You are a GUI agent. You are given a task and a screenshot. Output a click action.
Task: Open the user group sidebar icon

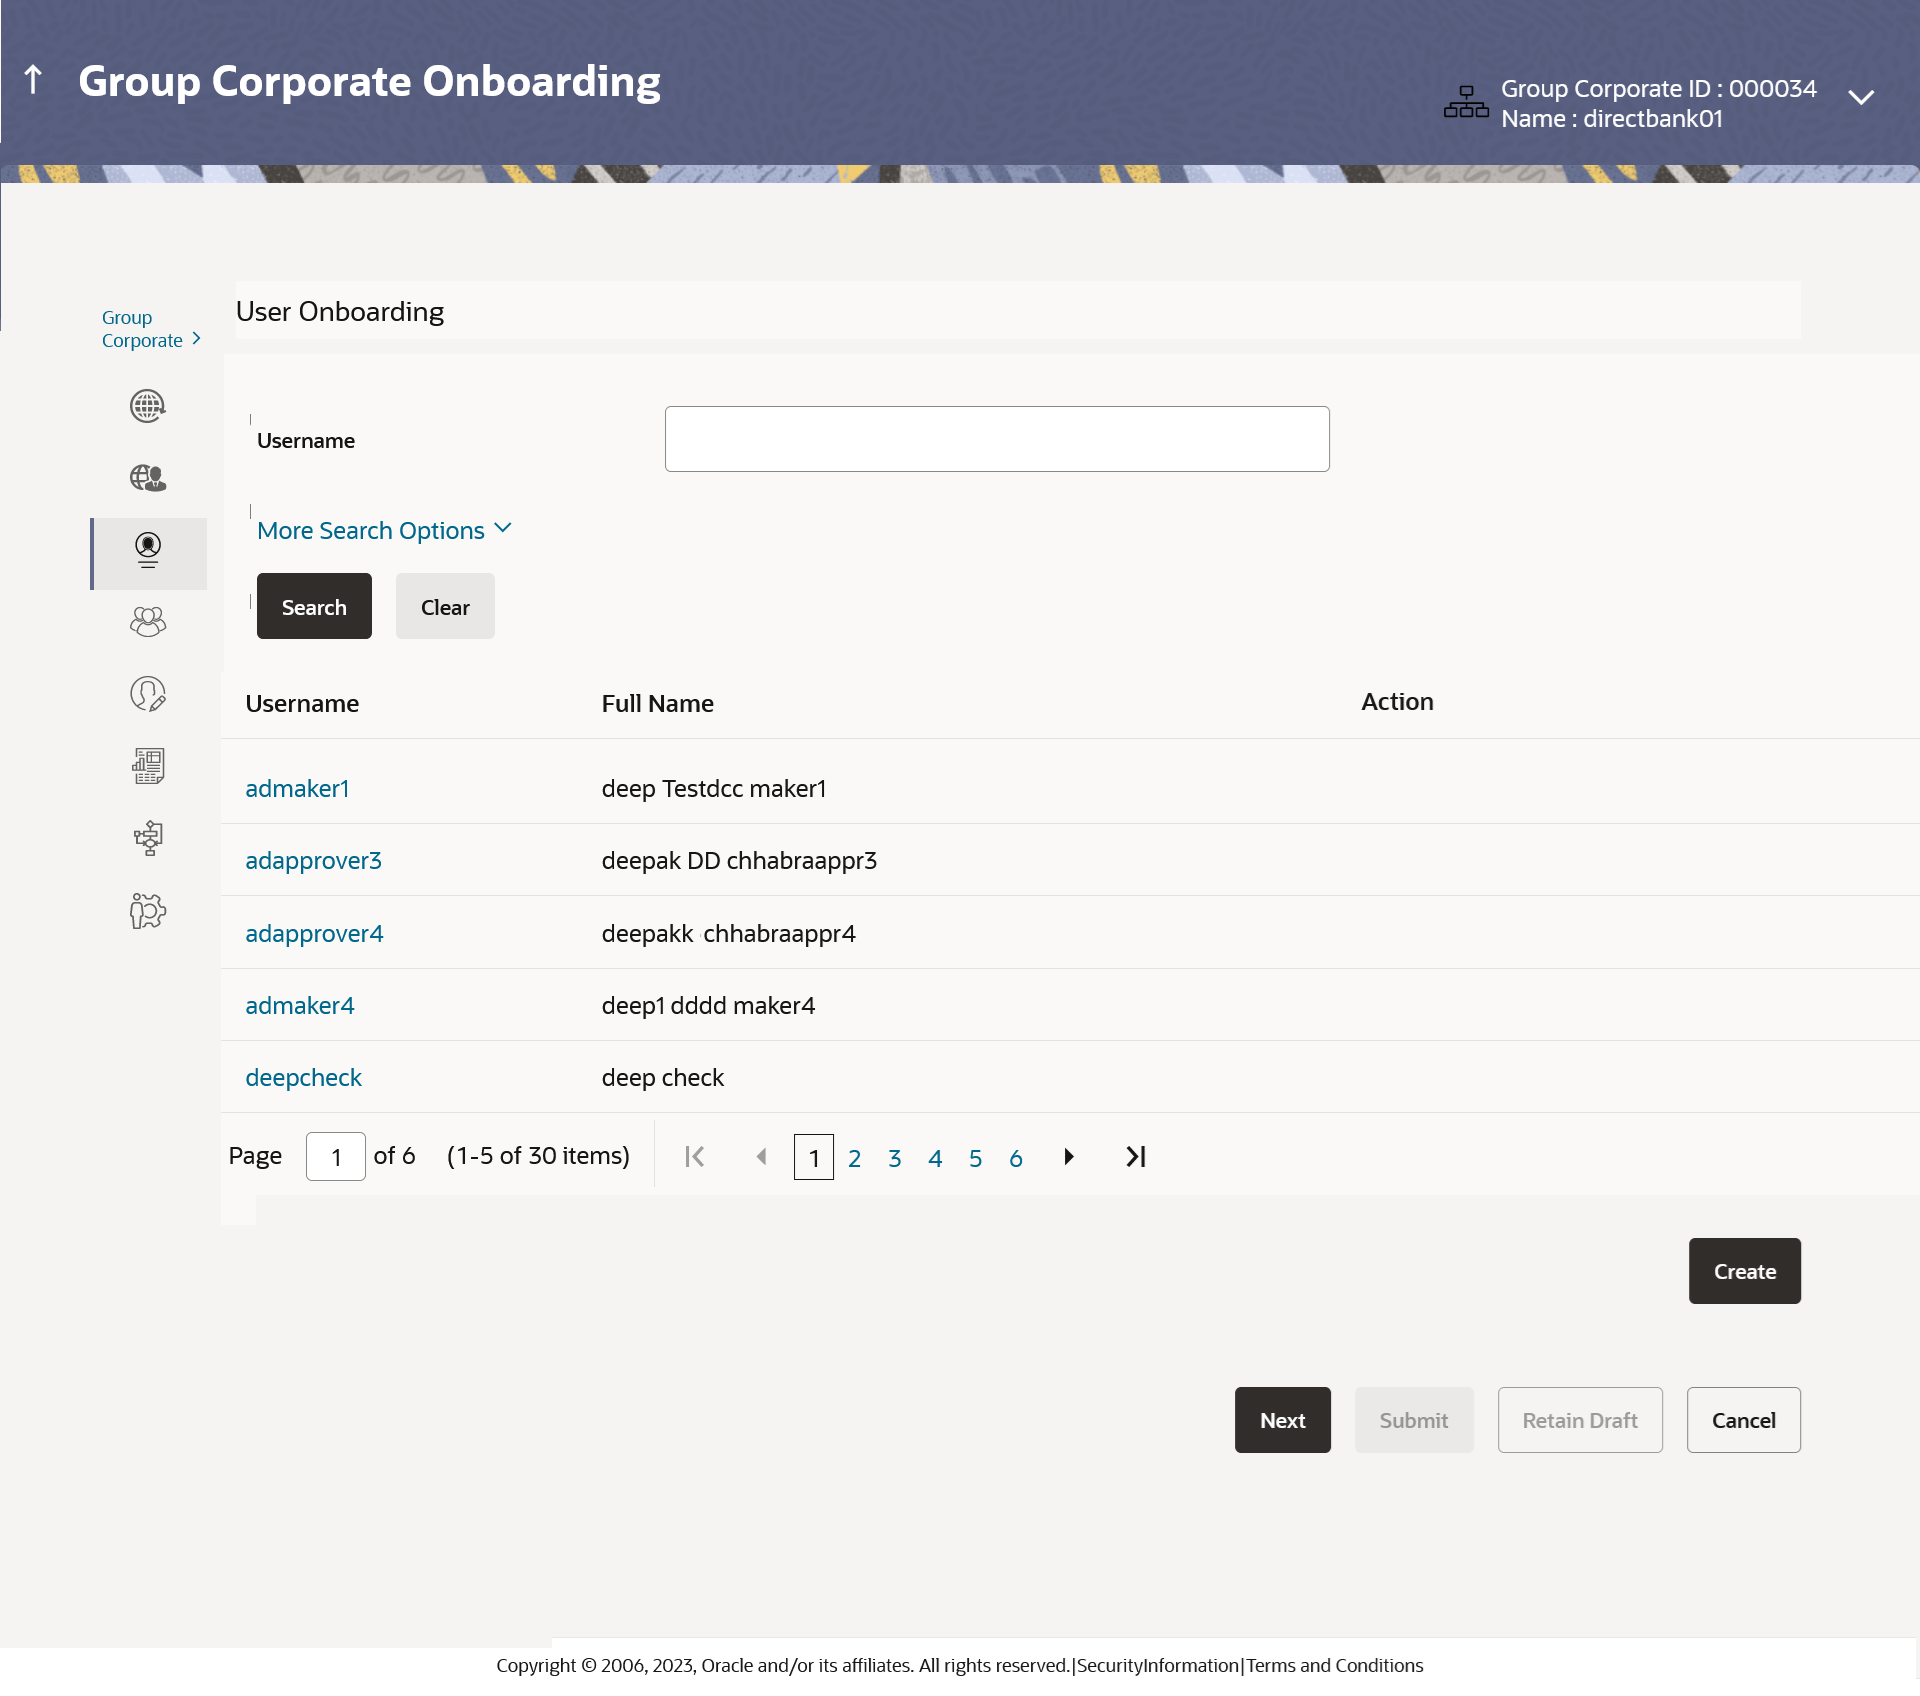pos(148,622)
